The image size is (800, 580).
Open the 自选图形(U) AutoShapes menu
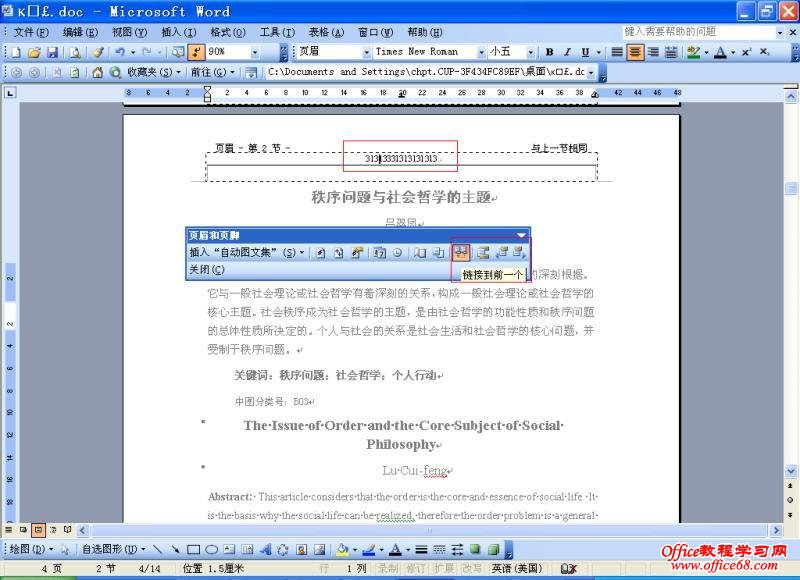114,549
